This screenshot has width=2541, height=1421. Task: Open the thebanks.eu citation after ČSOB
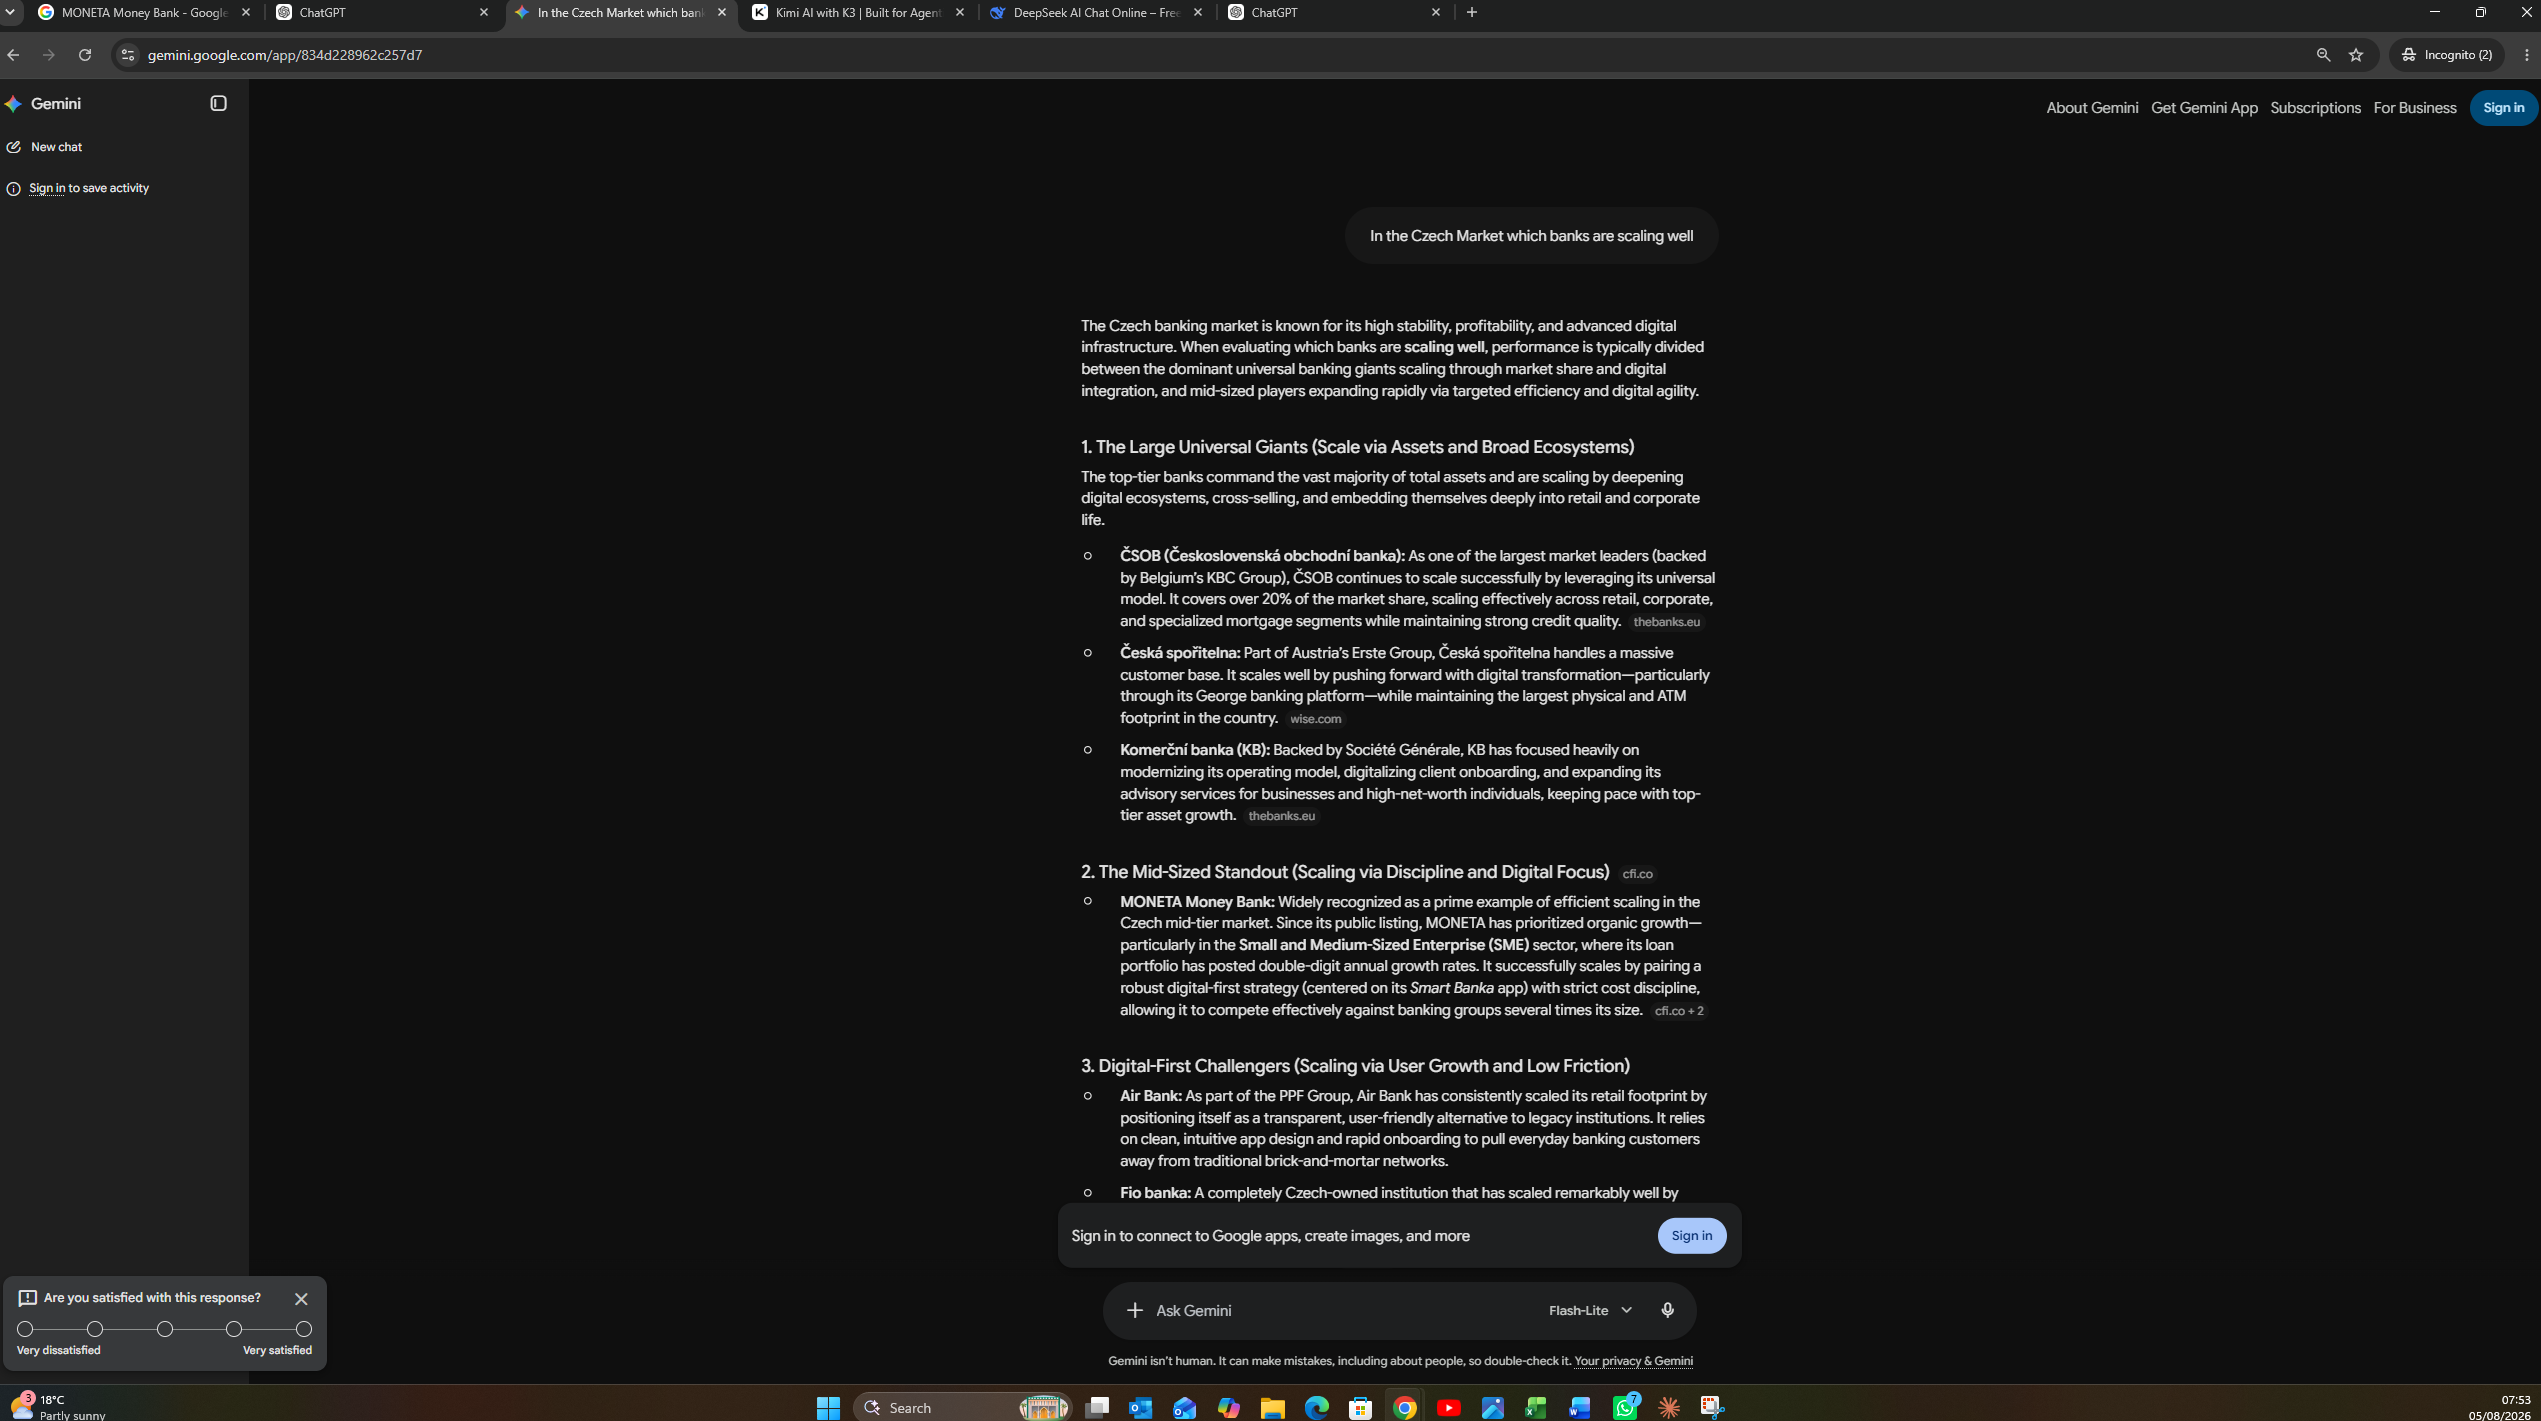pyautogui.click(x=1666, y=622)
